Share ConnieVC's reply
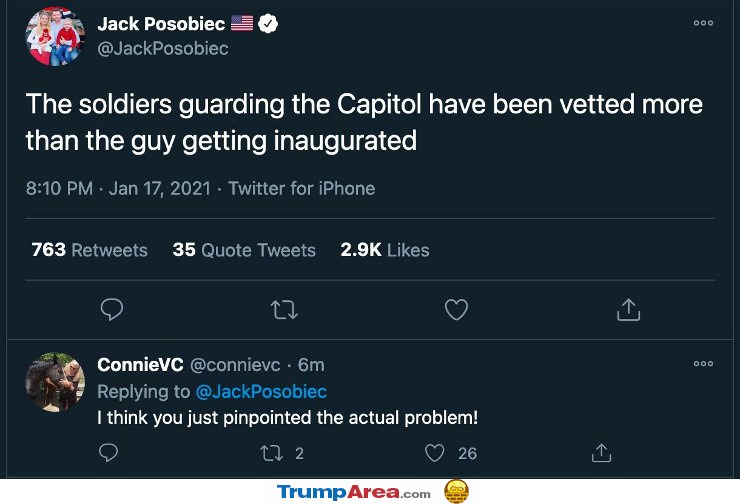 point(601,453)
